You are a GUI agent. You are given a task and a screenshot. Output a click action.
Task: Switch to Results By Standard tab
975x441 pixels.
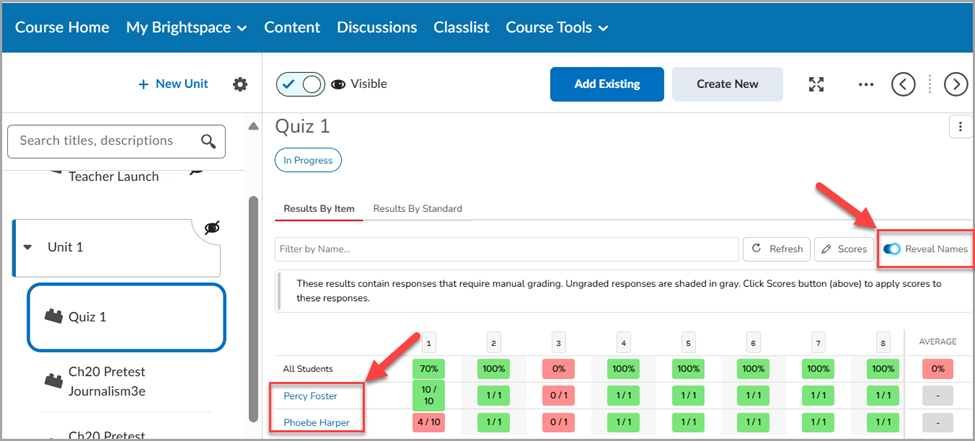pyautogui.click(x=418, y=209)
